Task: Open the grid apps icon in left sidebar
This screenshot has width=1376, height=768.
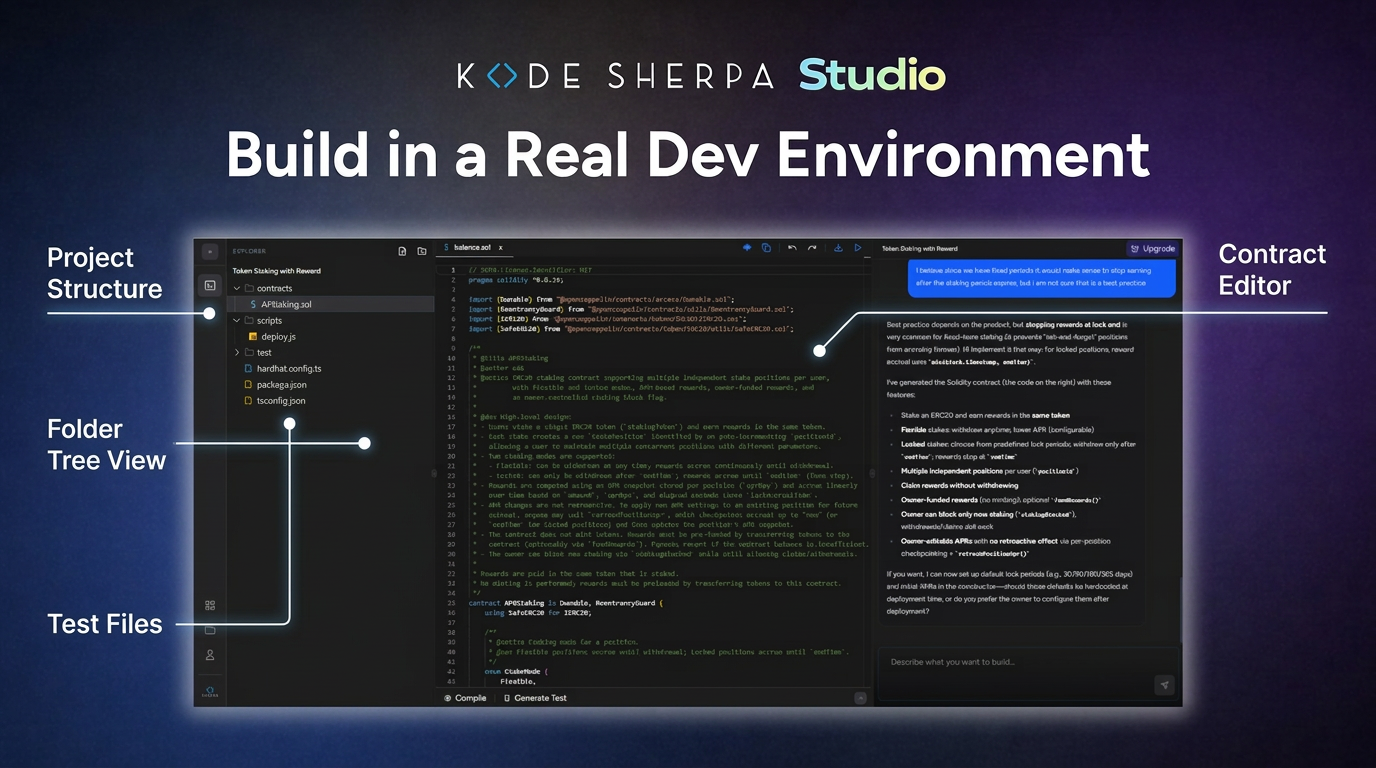Action: pos(210,605)
